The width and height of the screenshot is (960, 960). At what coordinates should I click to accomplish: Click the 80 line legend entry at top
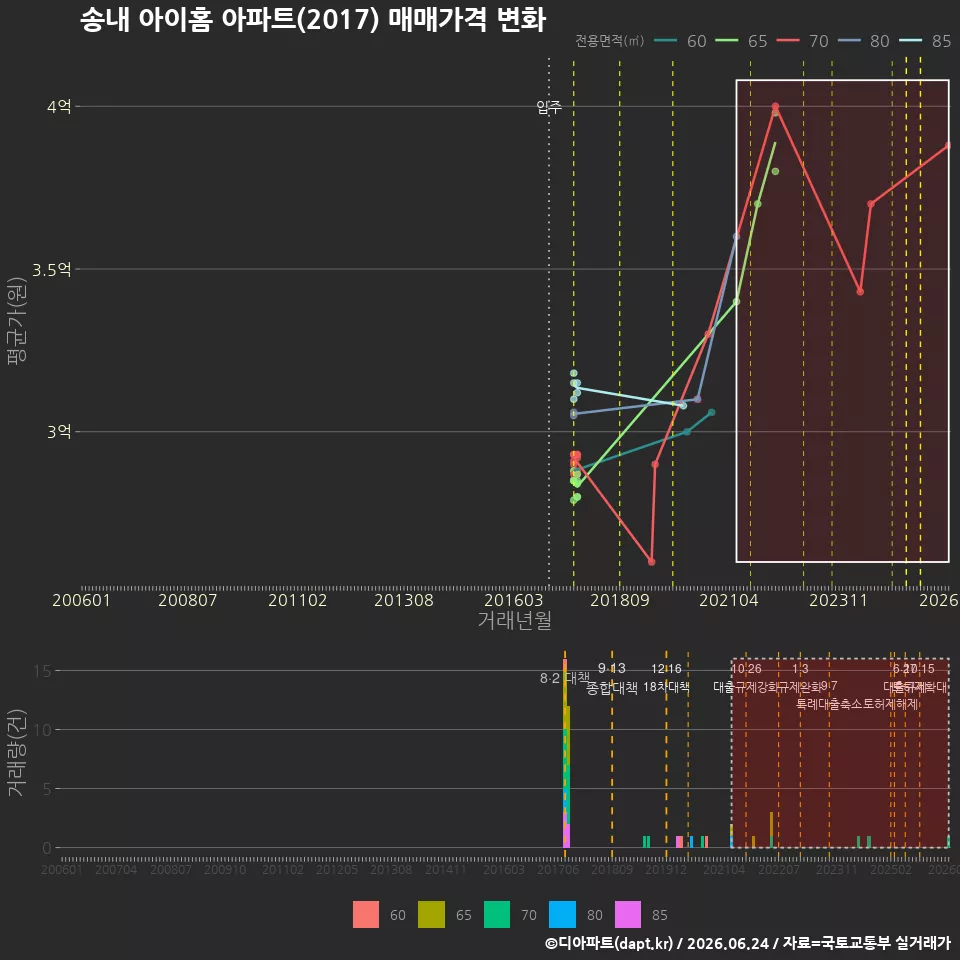tap(864, 41)
